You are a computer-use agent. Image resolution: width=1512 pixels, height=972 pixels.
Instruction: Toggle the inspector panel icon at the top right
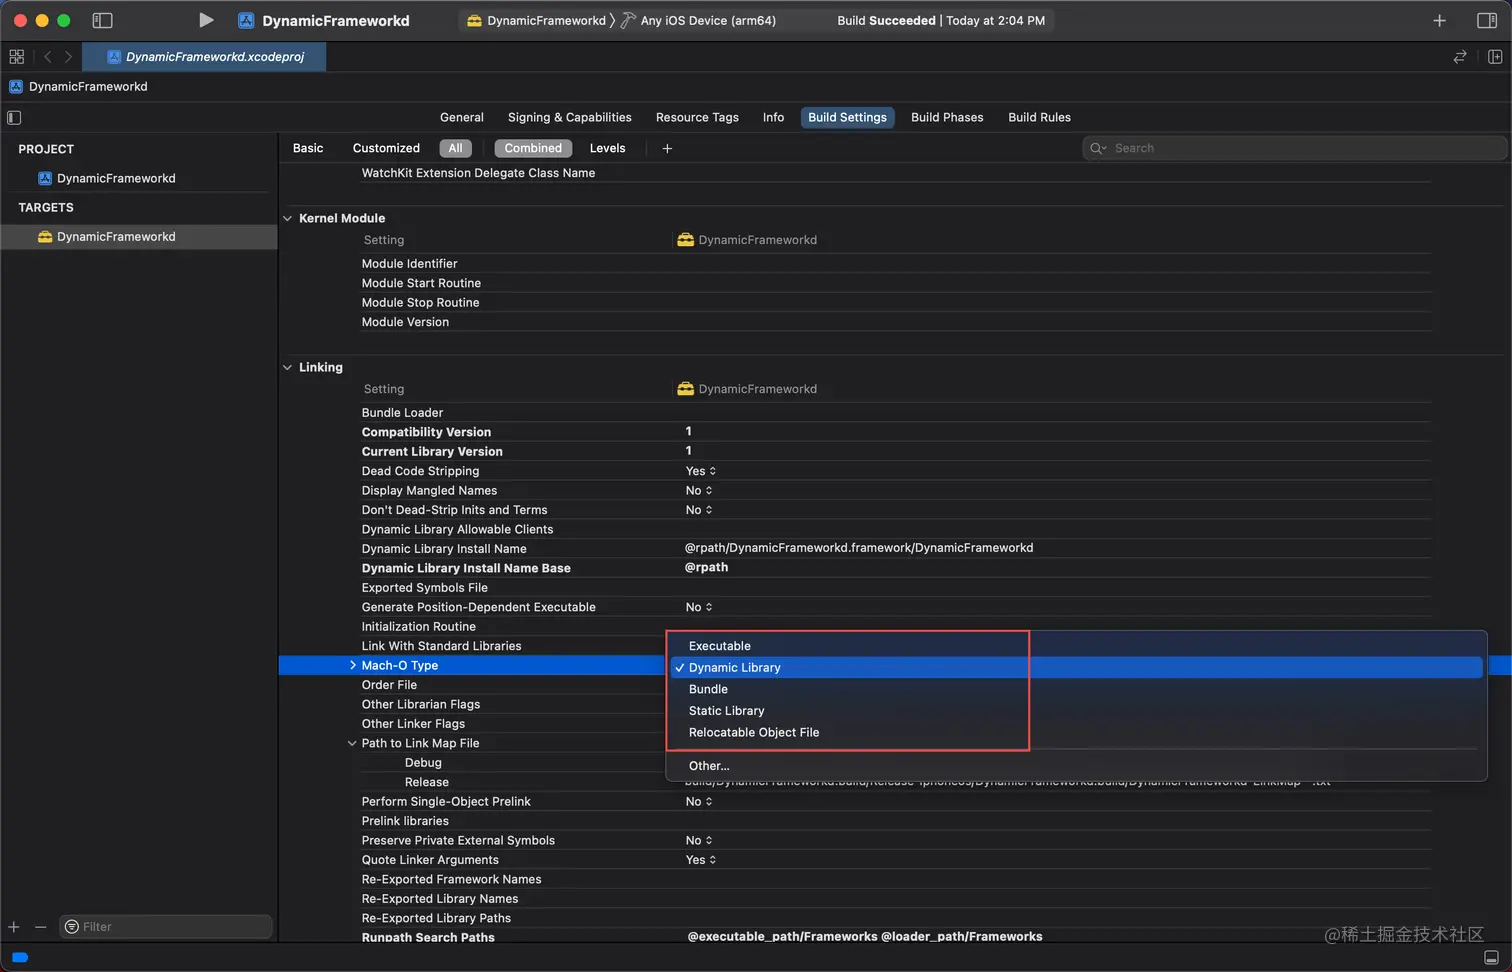[1487, 20]
